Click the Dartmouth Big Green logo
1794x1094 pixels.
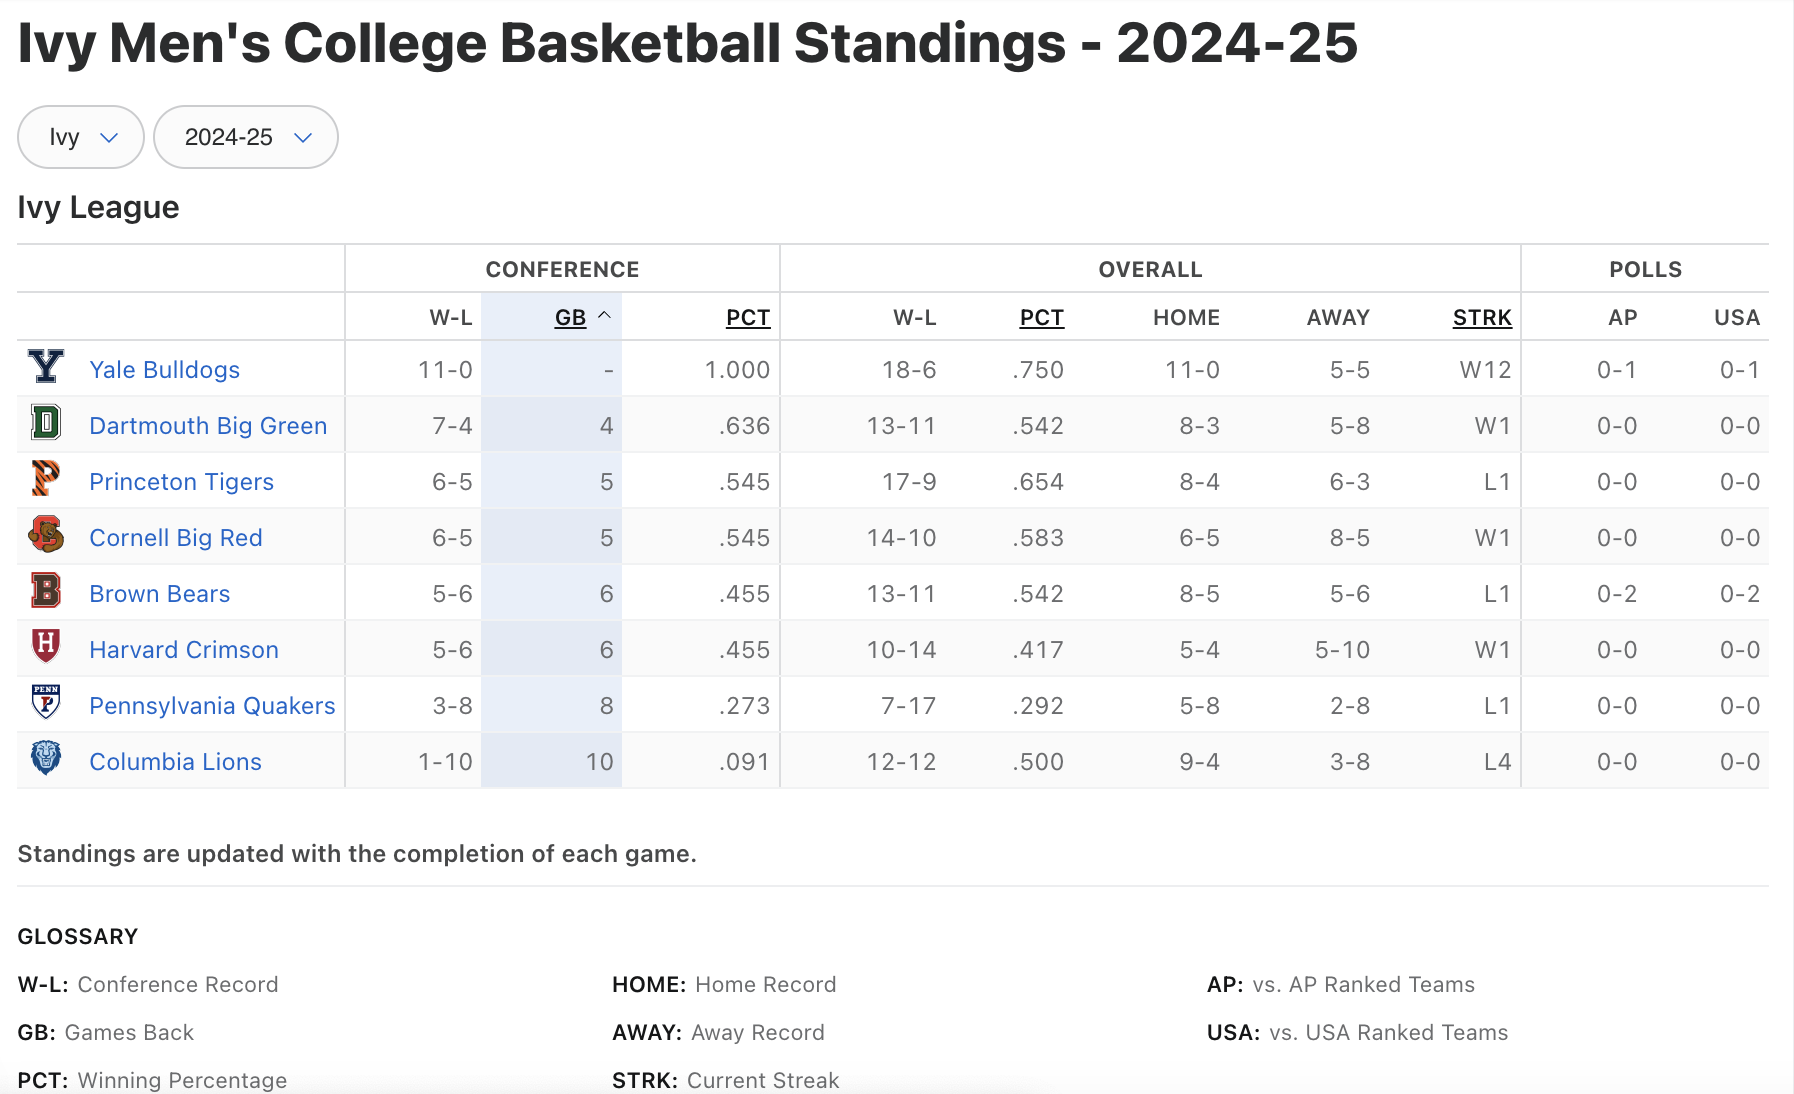pos(46,423)
